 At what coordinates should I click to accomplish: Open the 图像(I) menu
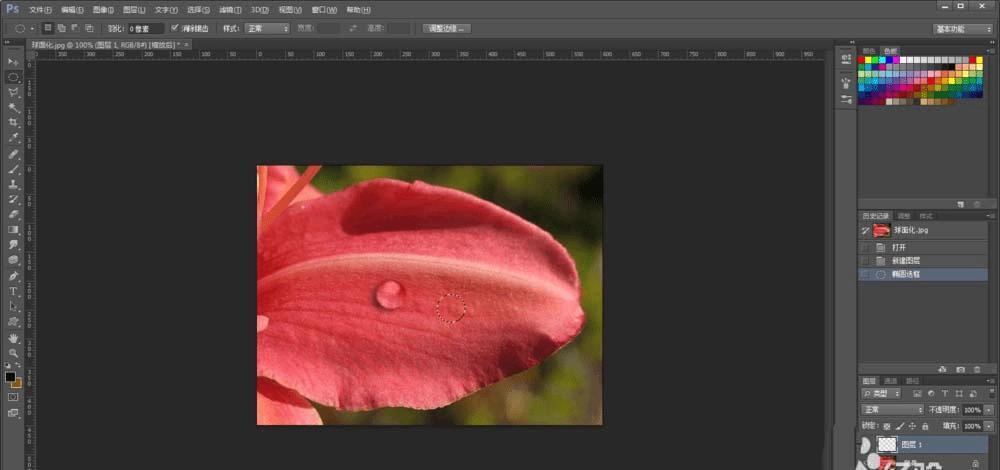point(102,8)
